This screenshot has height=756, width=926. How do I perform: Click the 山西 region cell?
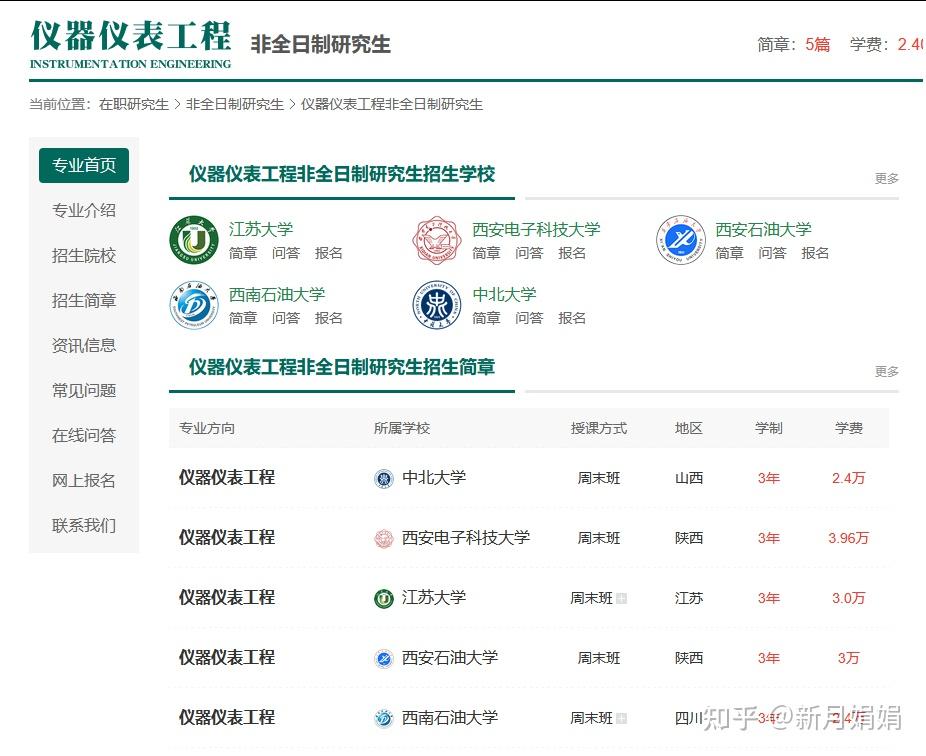click(689, 478)
